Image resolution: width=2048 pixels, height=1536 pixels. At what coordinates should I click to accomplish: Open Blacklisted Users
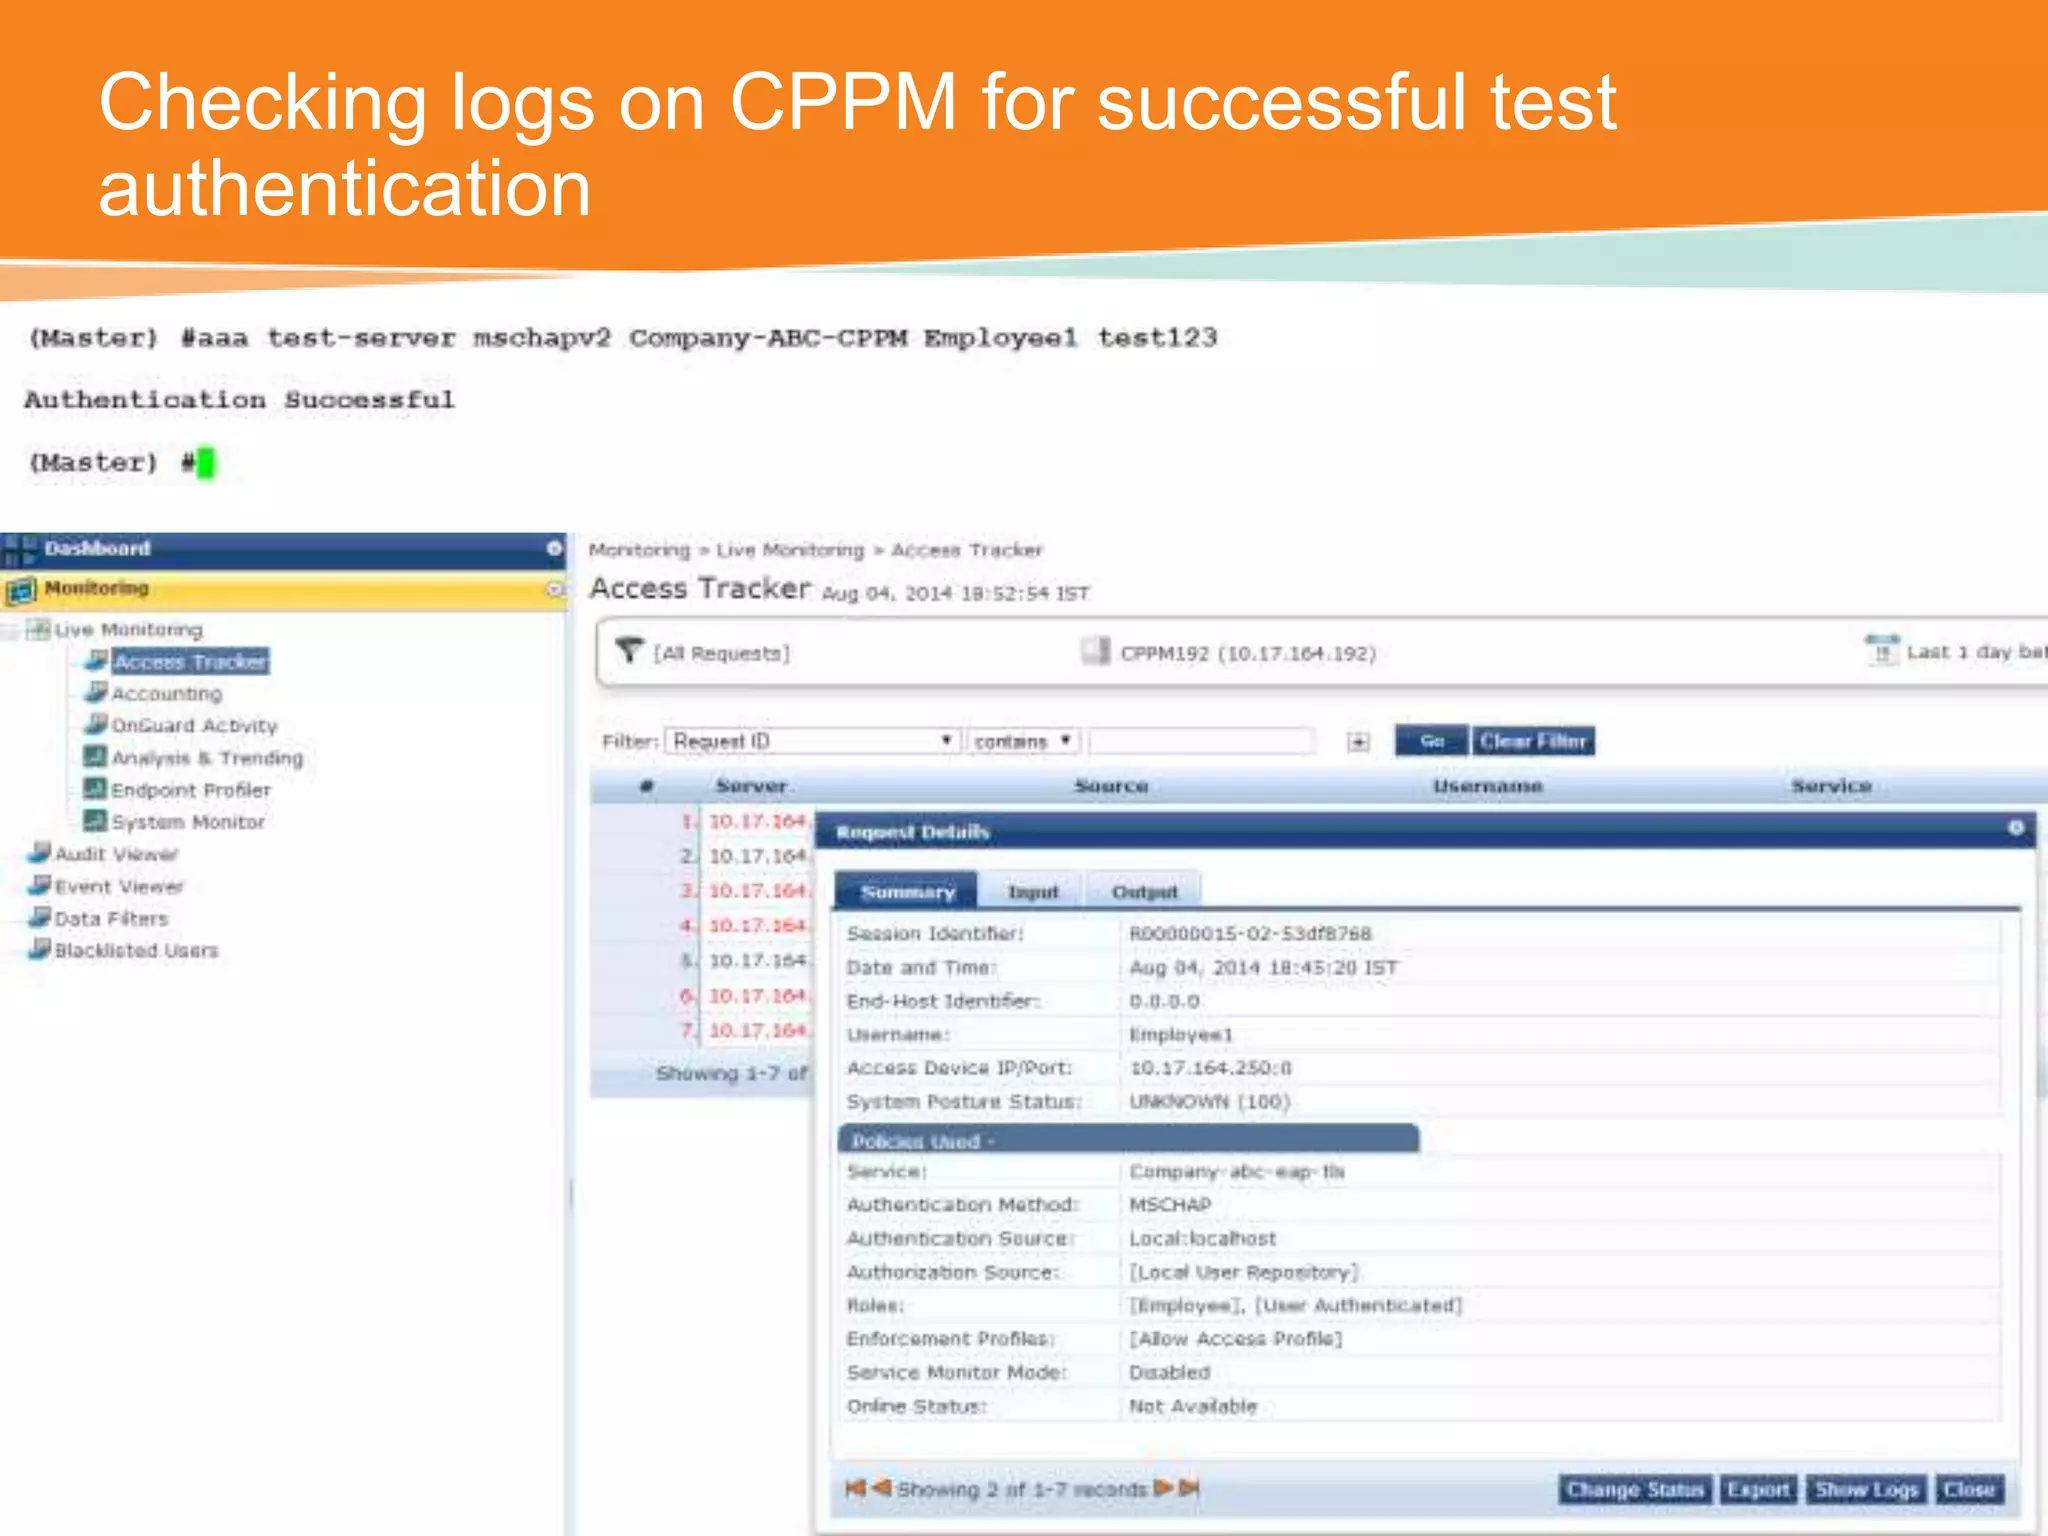(x=137, y=951)
